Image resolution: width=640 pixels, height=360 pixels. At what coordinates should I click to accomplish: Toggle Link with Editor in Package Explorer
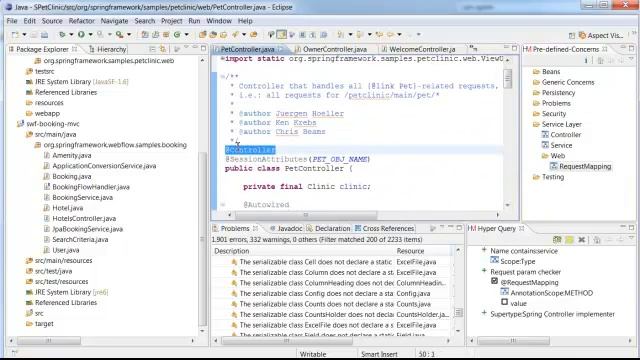click(163, 49)
